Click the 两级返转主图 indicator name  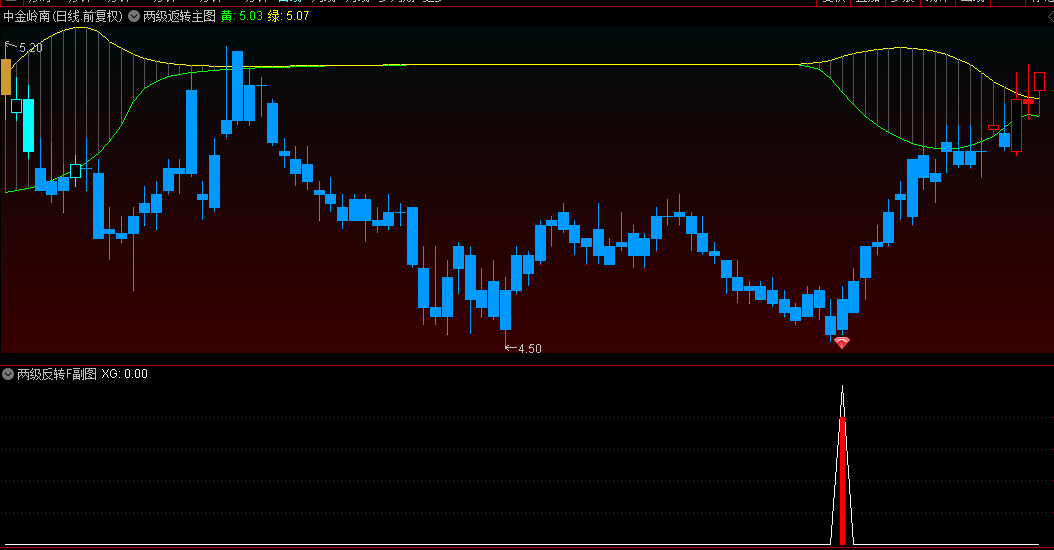pos(179,16)
